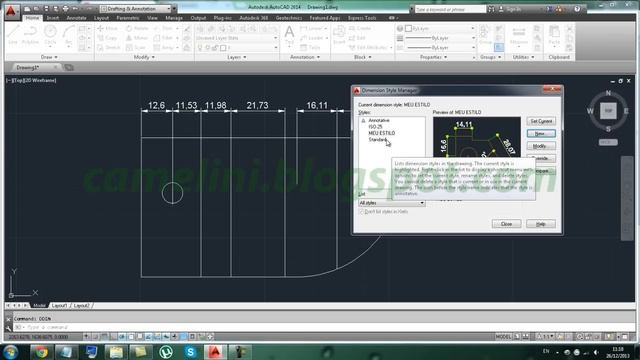This screenshot has height=360, width=640.
Task: Choose the Rotate tool
Action: pos(137,29)
